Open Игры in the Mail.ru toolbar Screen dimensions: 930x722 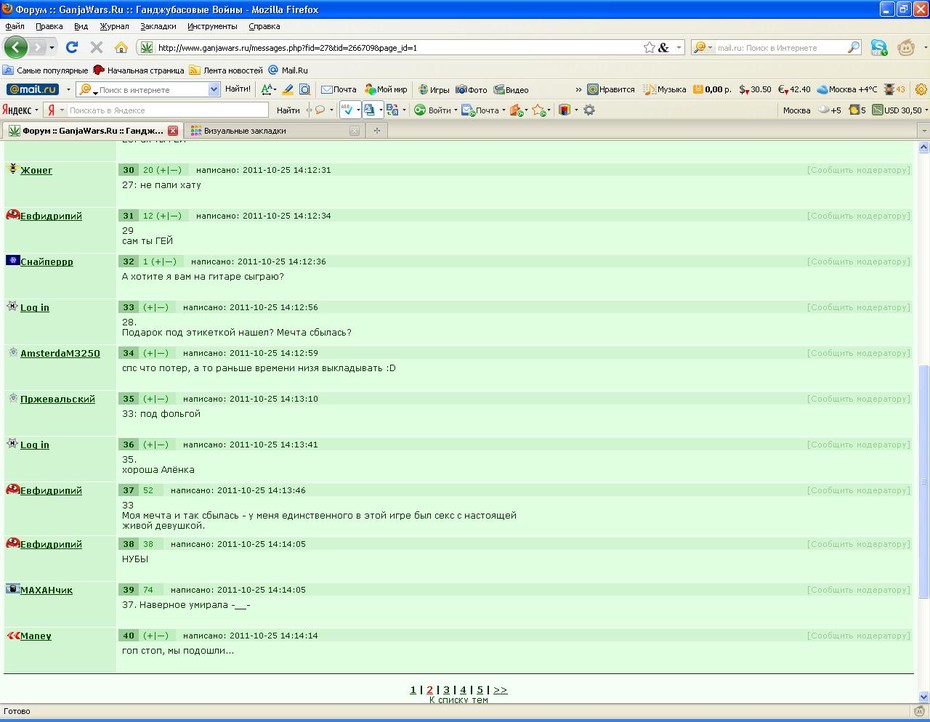click(434, 90)
